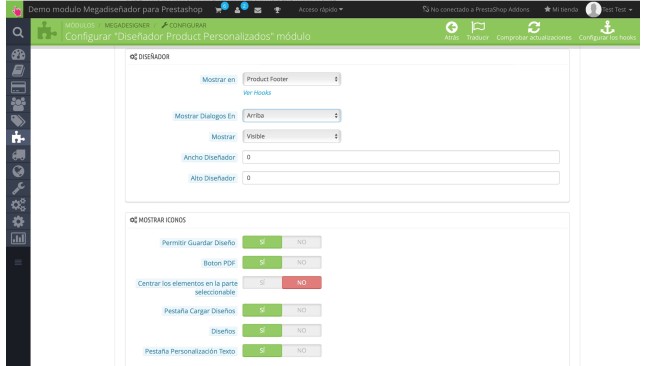Click SÍ for Diseños
The width and height of the screenshot is (646, 366).
(262, 331)
